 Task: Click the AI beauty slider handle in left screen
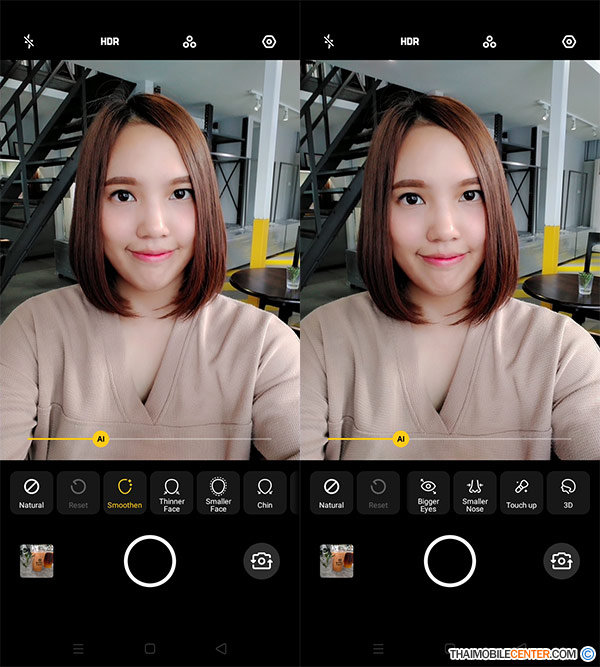[x=100, y=438]
